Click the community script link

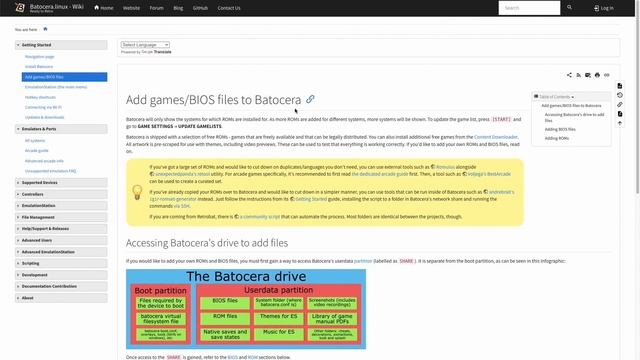[x=260, y=217]
